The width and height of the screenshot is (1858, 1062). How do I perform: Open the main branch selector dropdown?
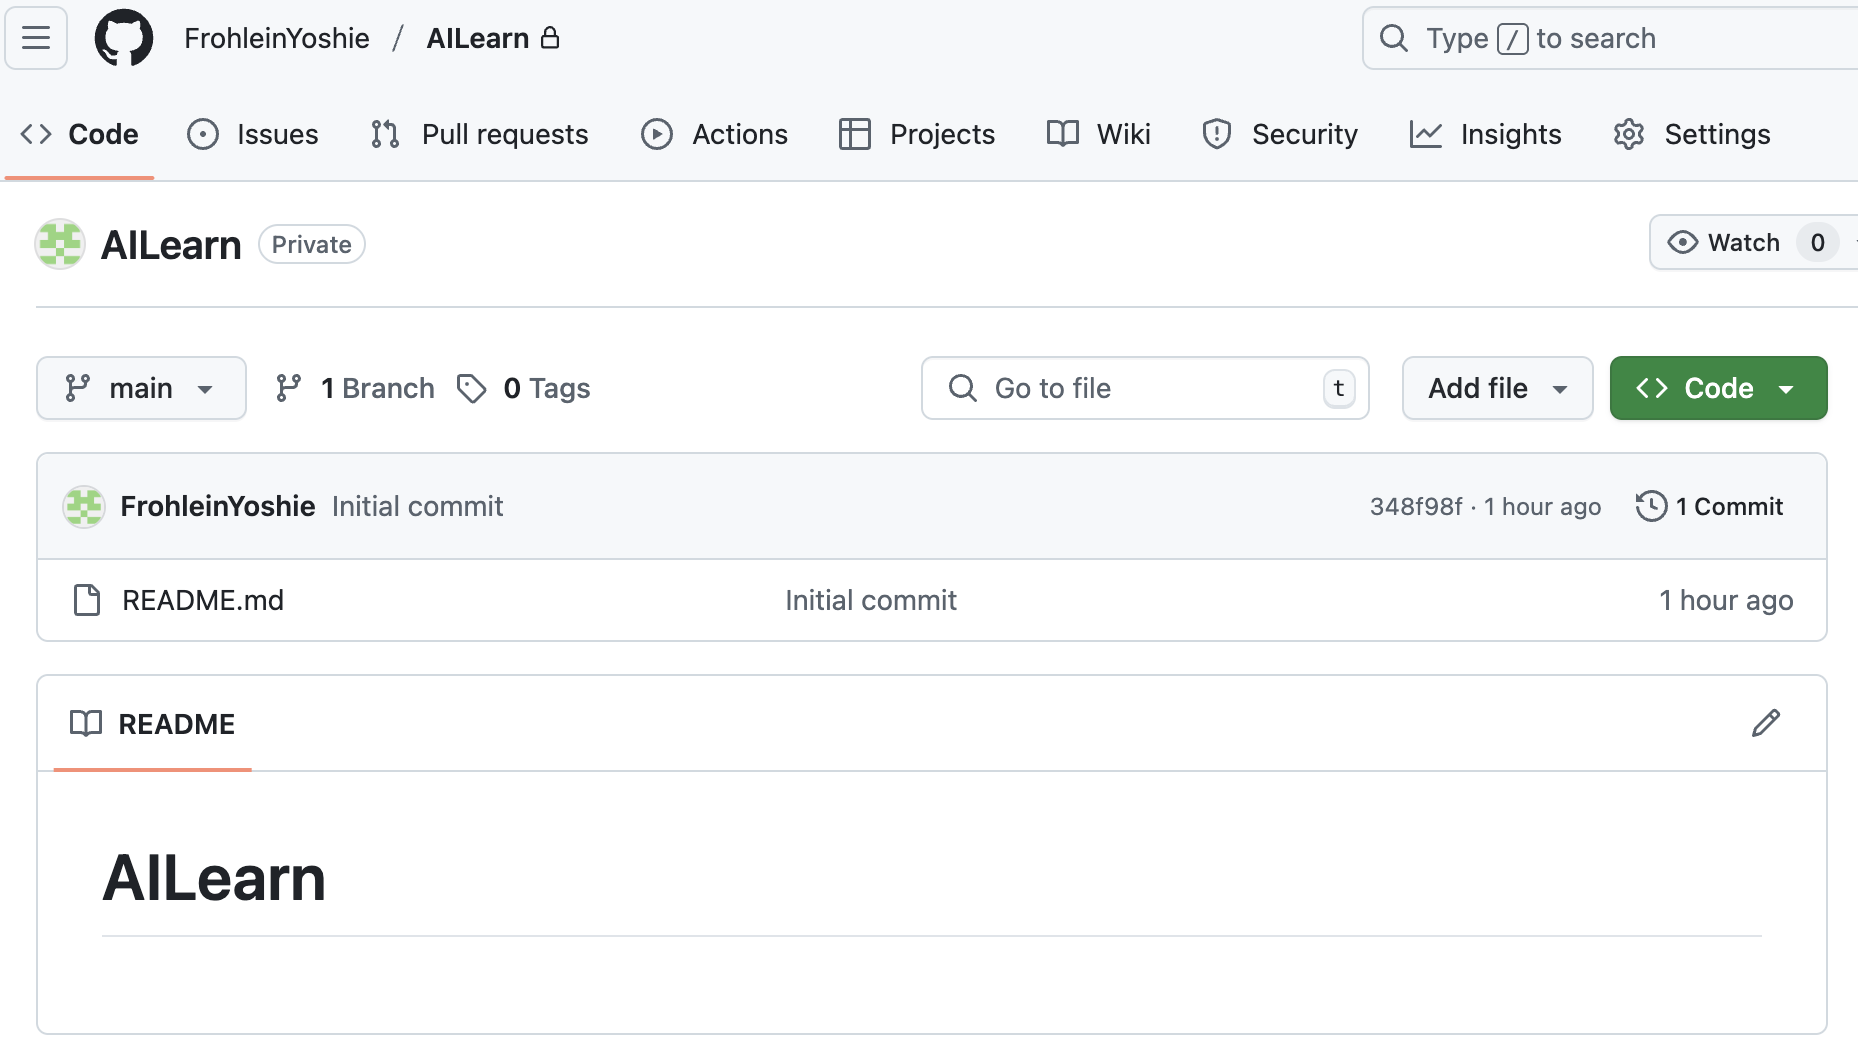pyautogui.click(x=141, y=388)
